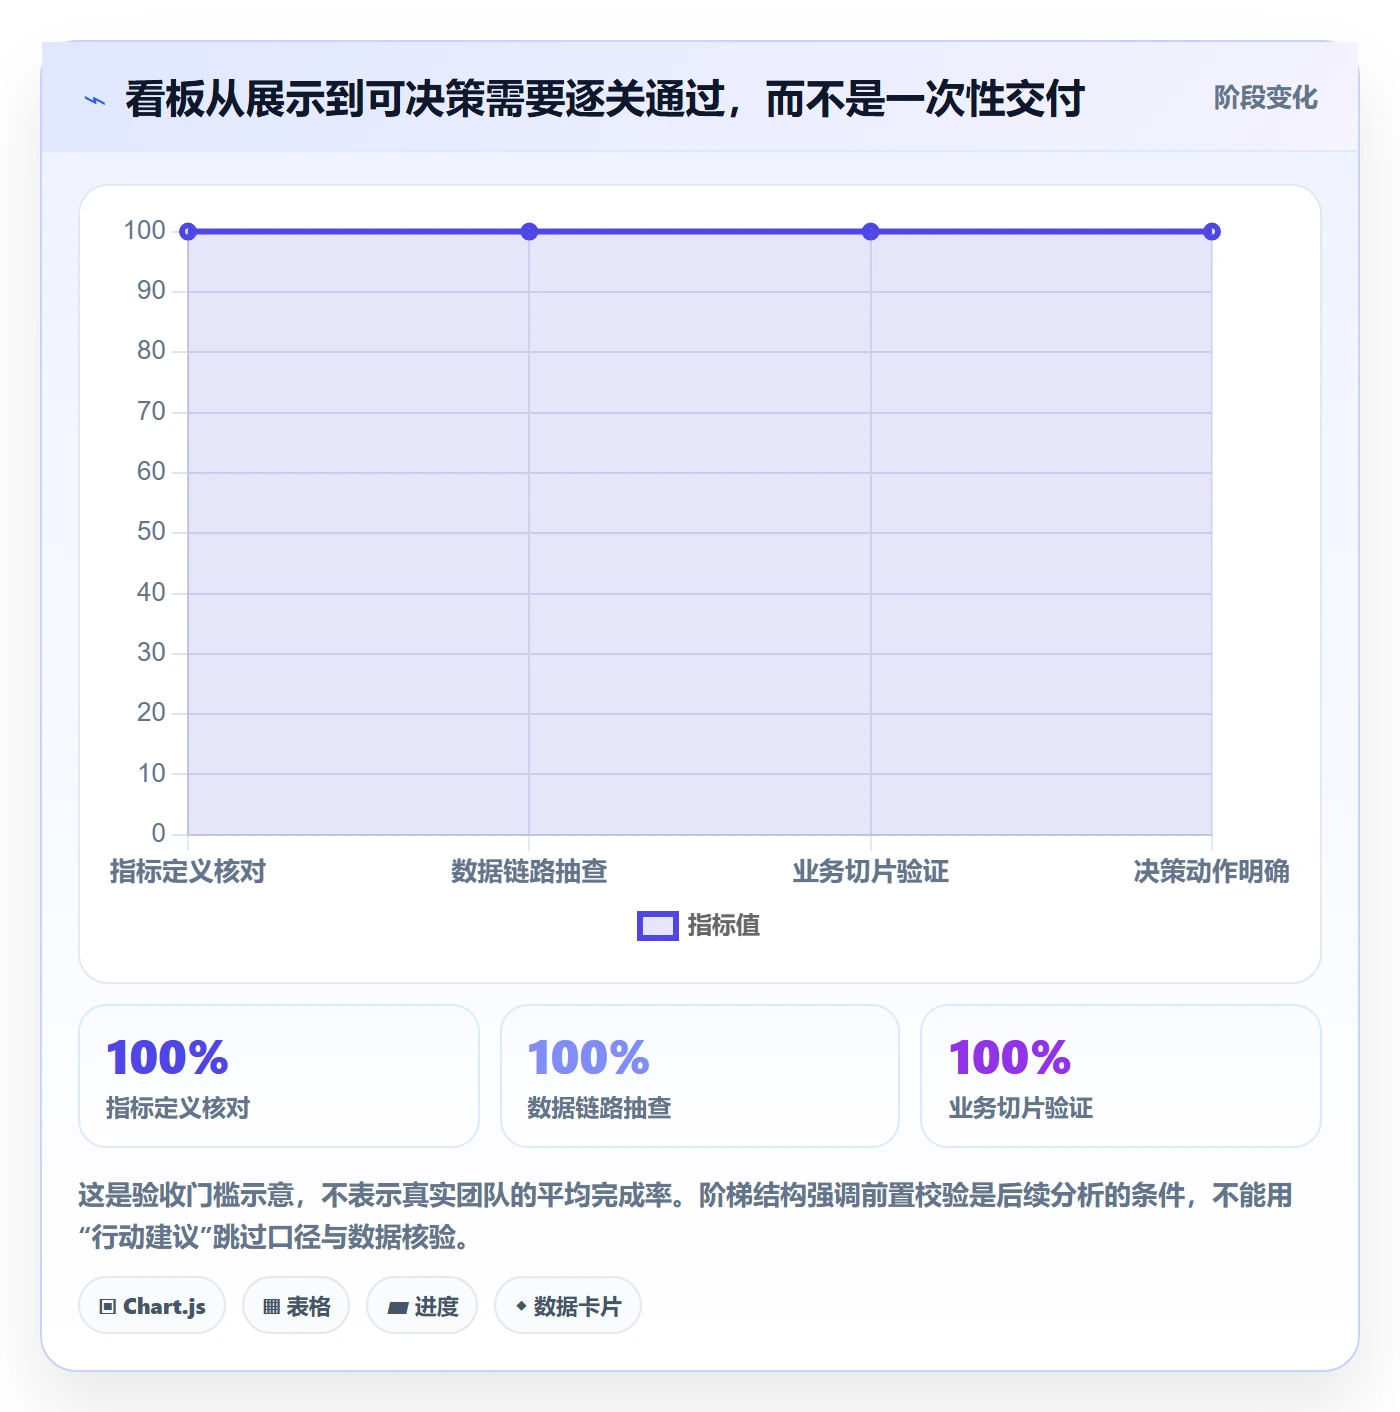Screen dimensions: 1400x1412
Task: Click the 数据链路抽查 x-axis label
Action: (x=529, y=872)
